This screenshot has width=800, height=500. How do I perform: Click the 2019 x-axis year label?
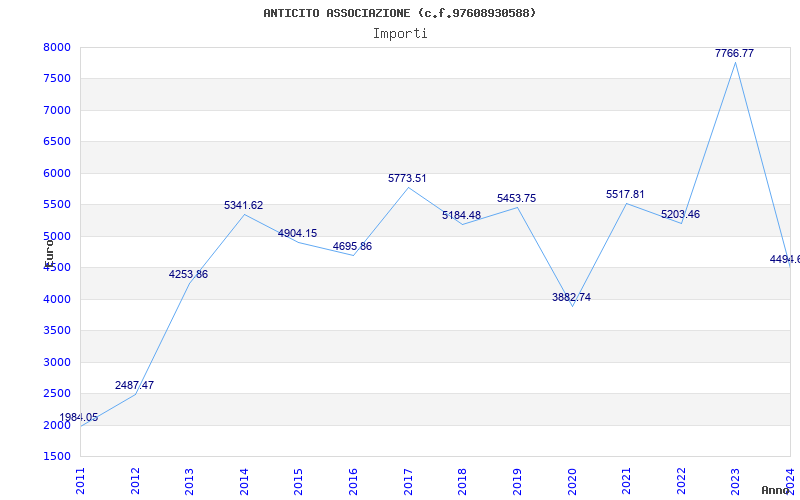(x=517, y=481)
